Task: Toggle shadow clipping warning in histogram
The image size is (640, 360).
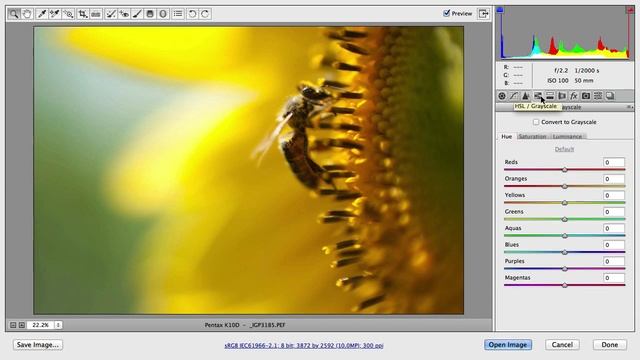Action: (x=500, y=10)
